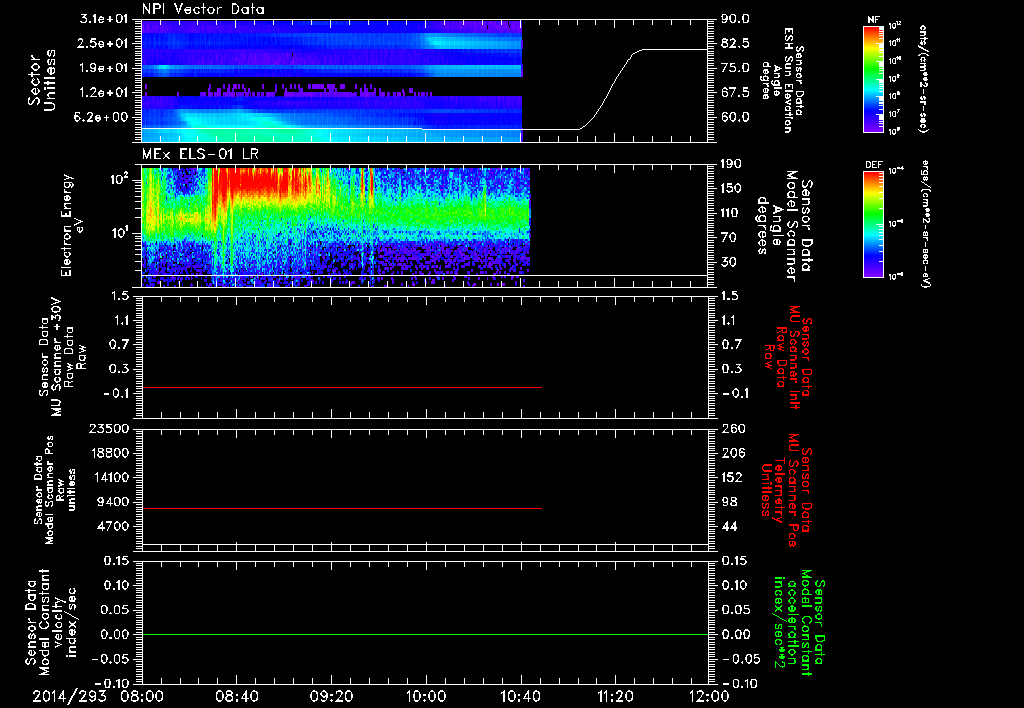Click the green constant velocity line
1024x708 pixels.
[x=425, y=634]
